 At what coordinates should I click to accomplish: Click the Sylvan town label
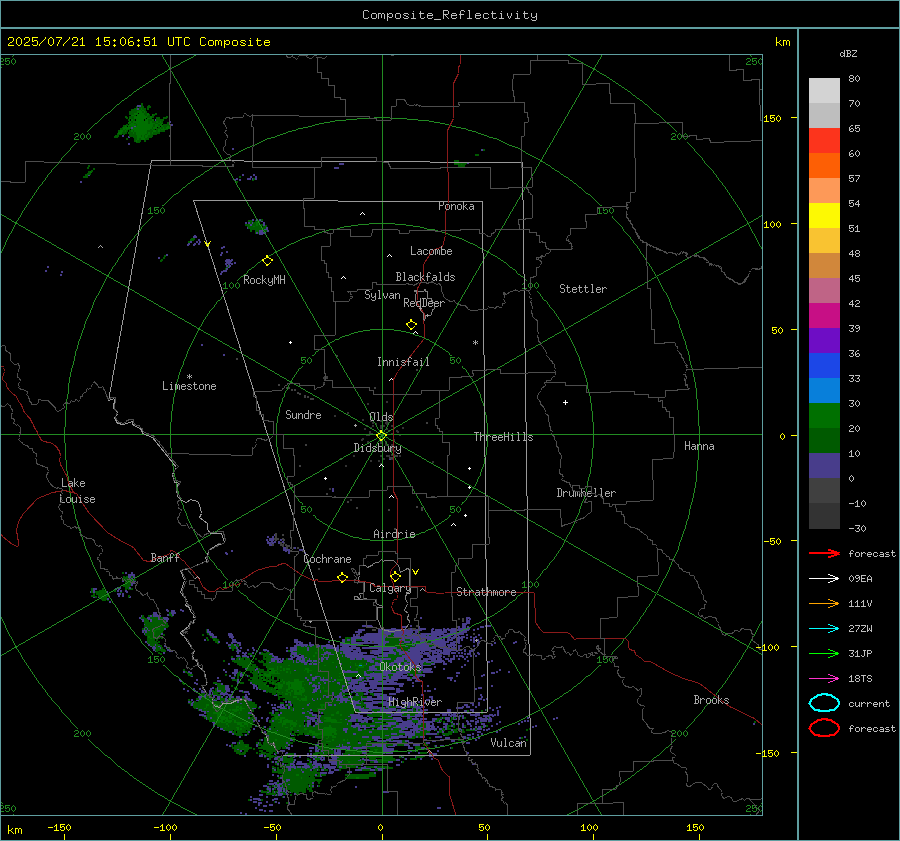382,296
